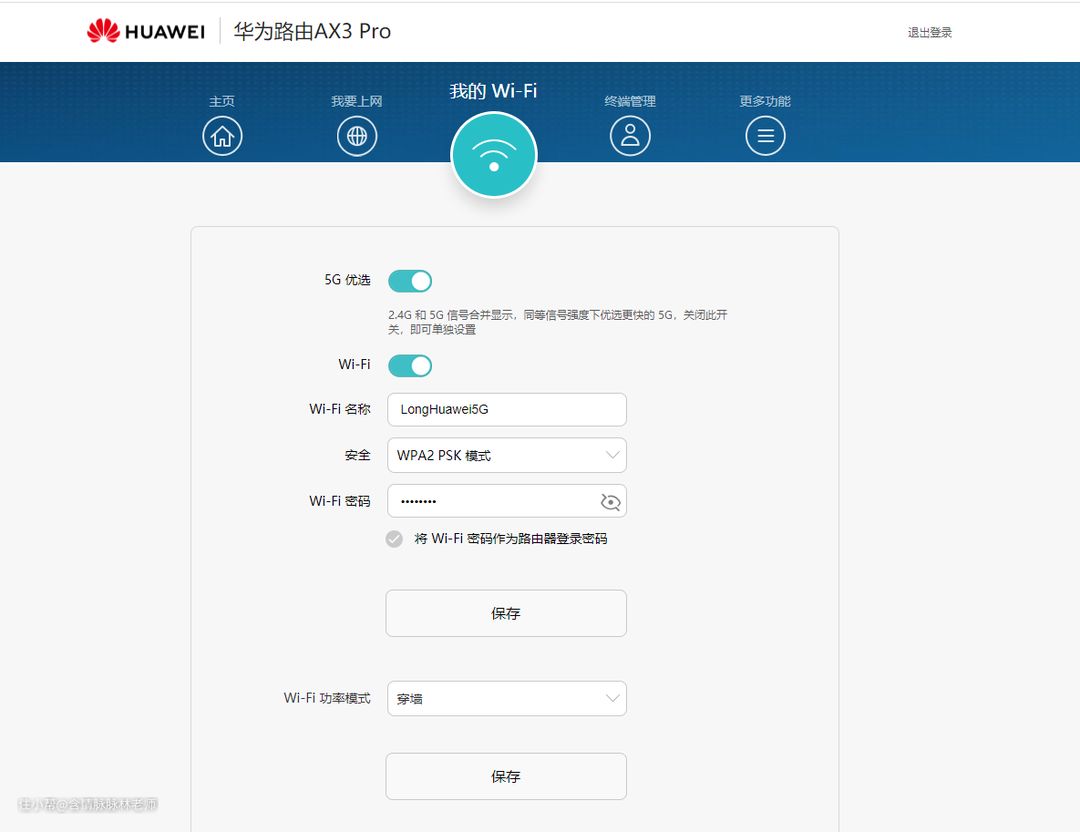Click the large Wi-Fi signal icon
Viewport: 1080px width, 832px height.
pyautogui.click(x=494, y=155)
